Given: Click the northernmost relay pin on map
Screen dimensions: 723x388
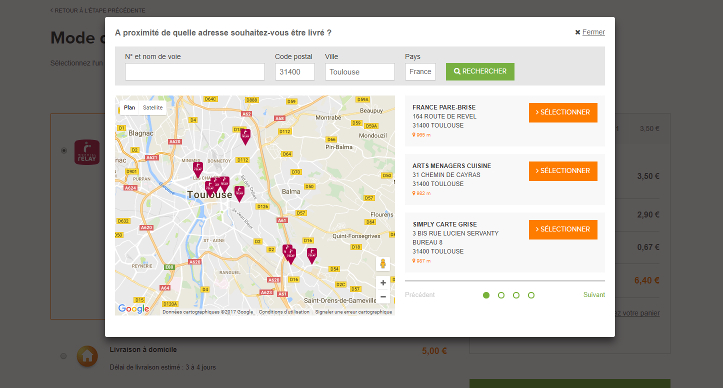Looking at the screenshot, I should (x=245, y=137).
